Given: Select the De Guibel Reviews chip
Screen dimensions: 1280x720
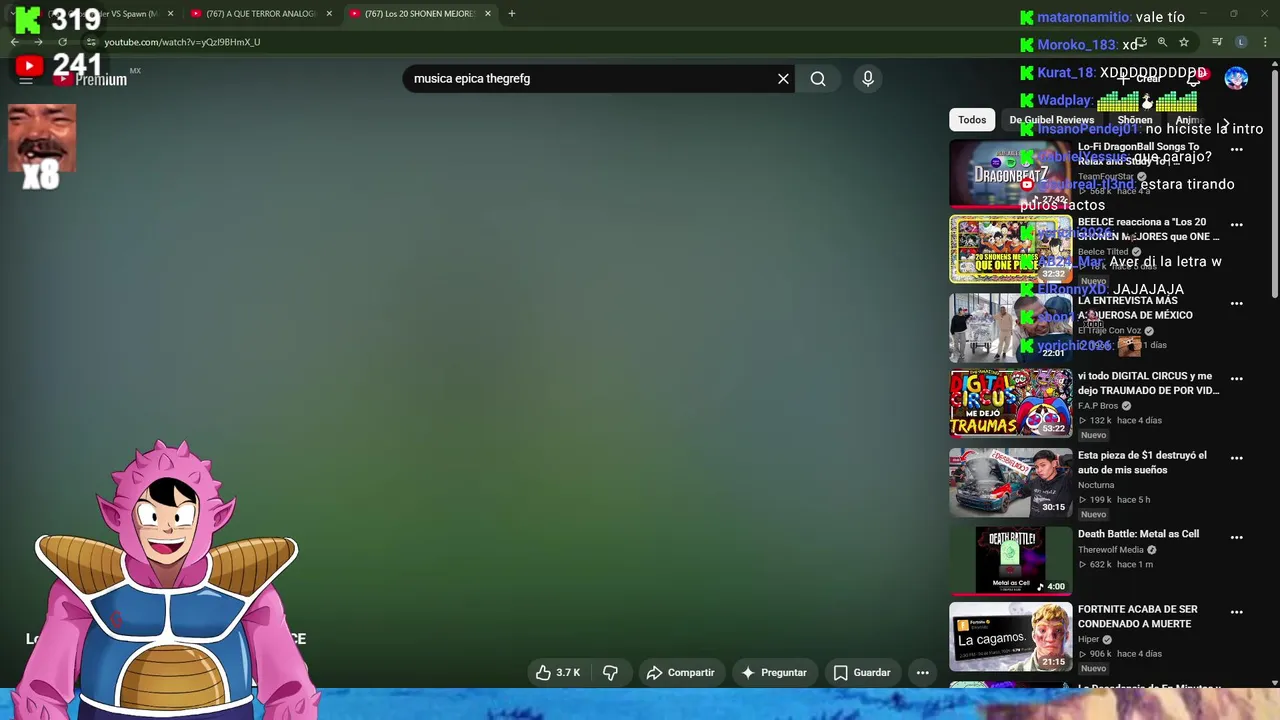Looking at the screenshot, I should (1051, 120).
